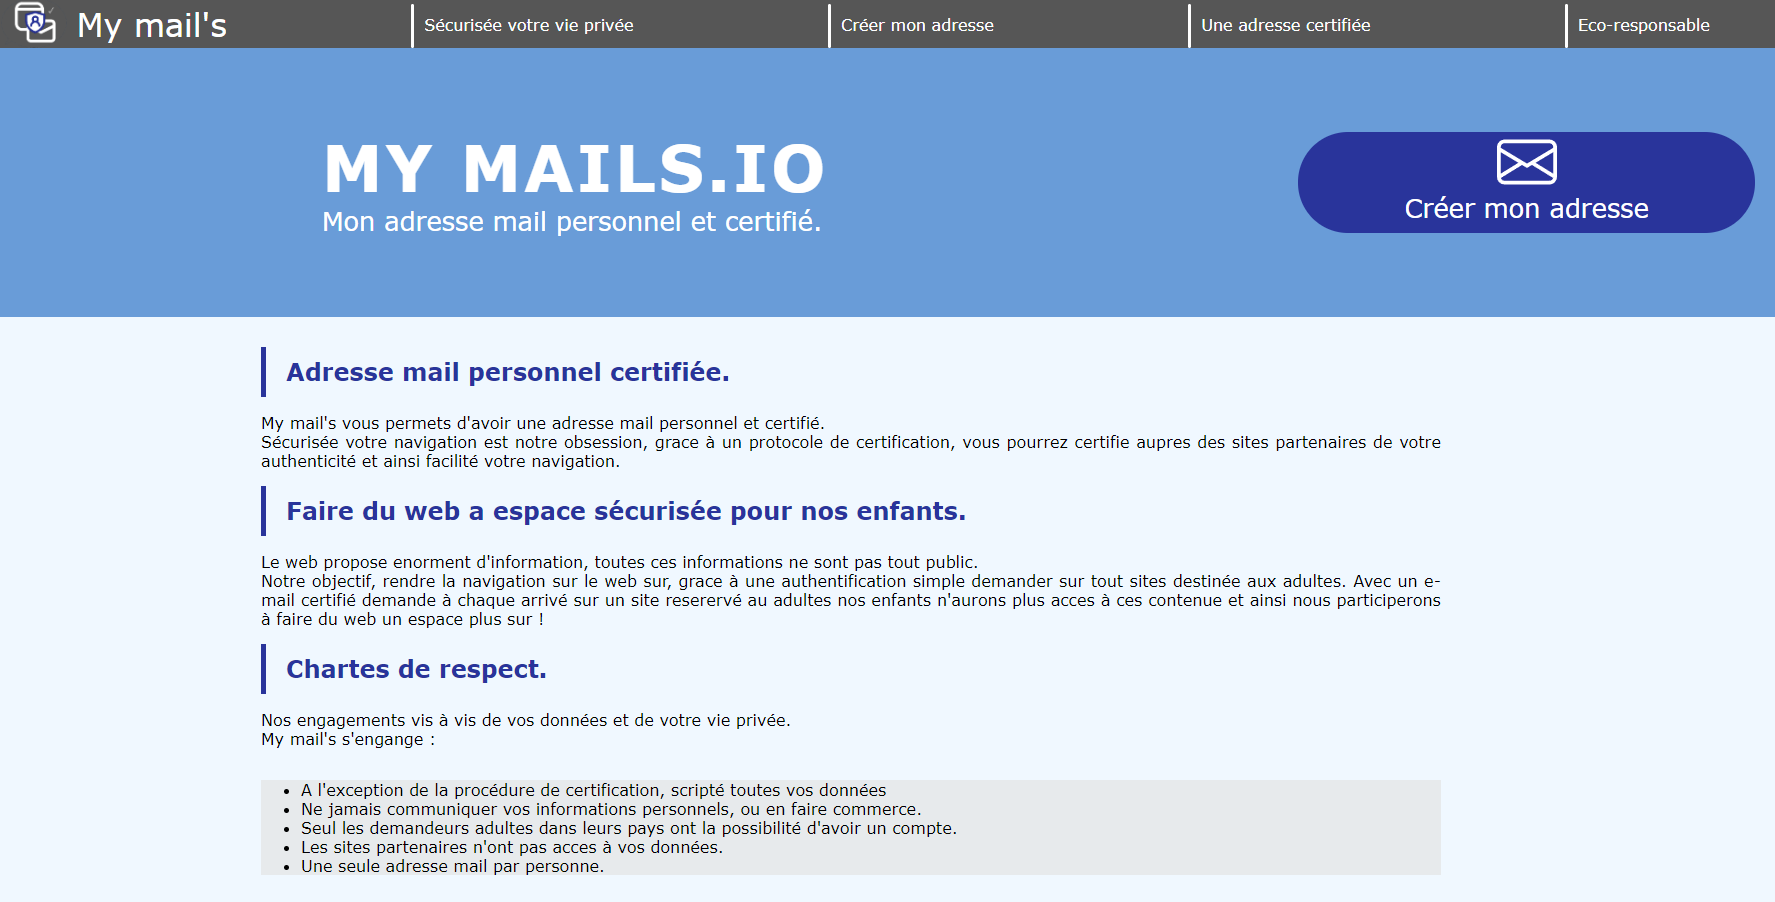The height and width of the screenshot is (902, 1775).
Task: Click the Faire du web heading
Action: click(626, 510)
